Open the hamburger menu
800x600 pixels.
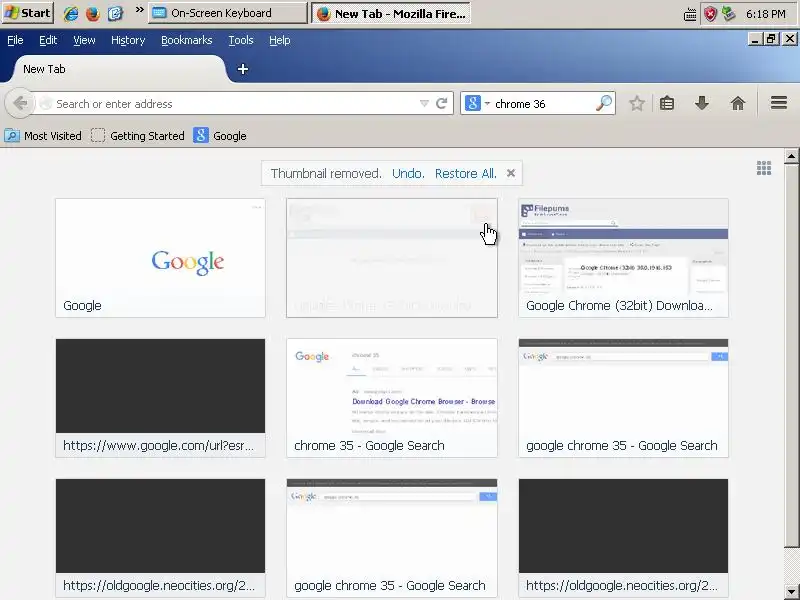[779, 103]
